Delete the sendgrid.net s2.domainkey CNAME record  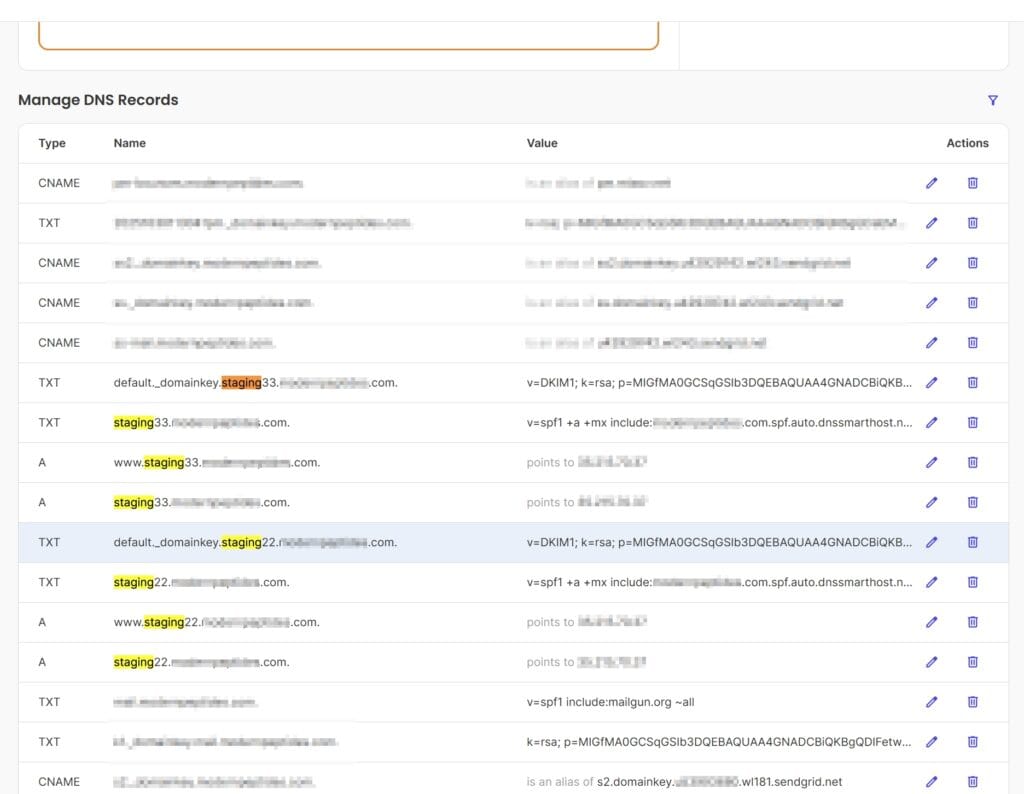tap(972, 781)
